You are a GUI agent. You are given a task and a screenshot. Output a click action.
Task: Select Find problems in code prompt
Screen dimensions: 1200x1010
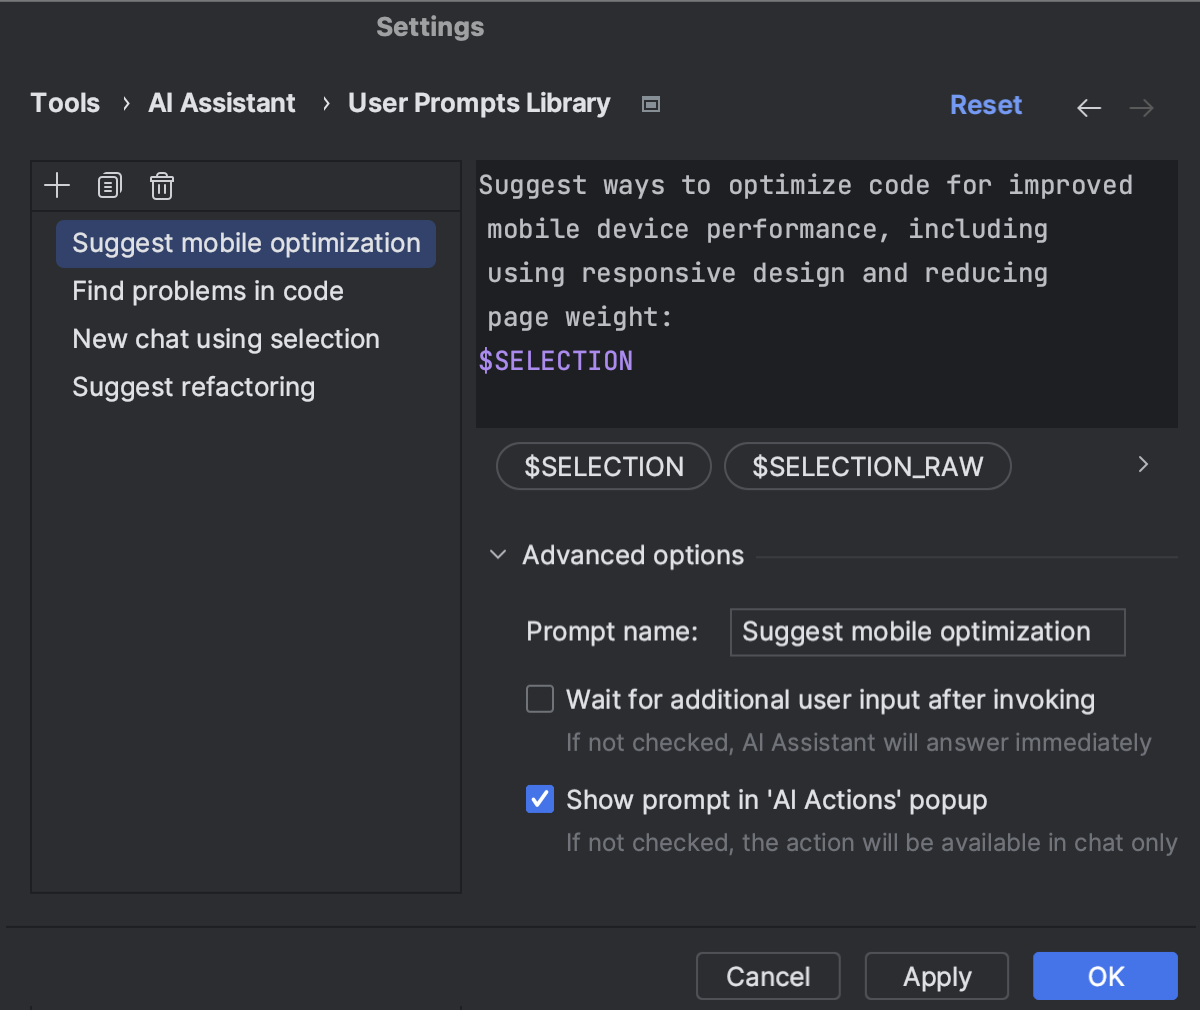click(x=208, y=291)
